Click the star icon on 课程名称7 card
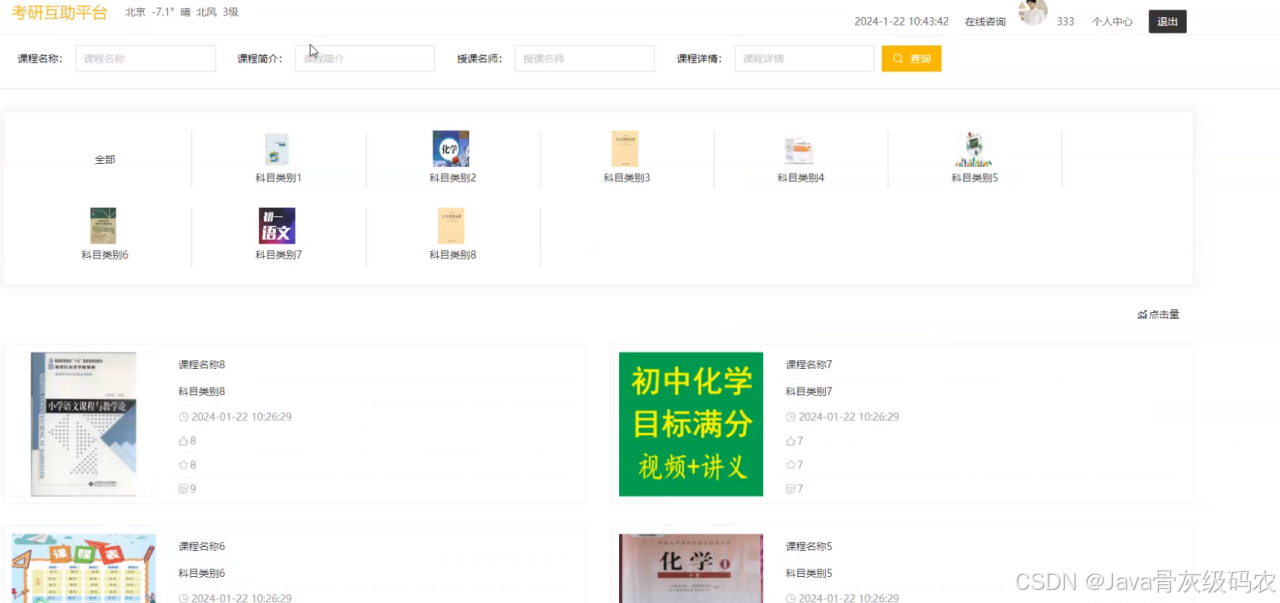This screenshot has width=1280, height=603. (x=793, y=464)
